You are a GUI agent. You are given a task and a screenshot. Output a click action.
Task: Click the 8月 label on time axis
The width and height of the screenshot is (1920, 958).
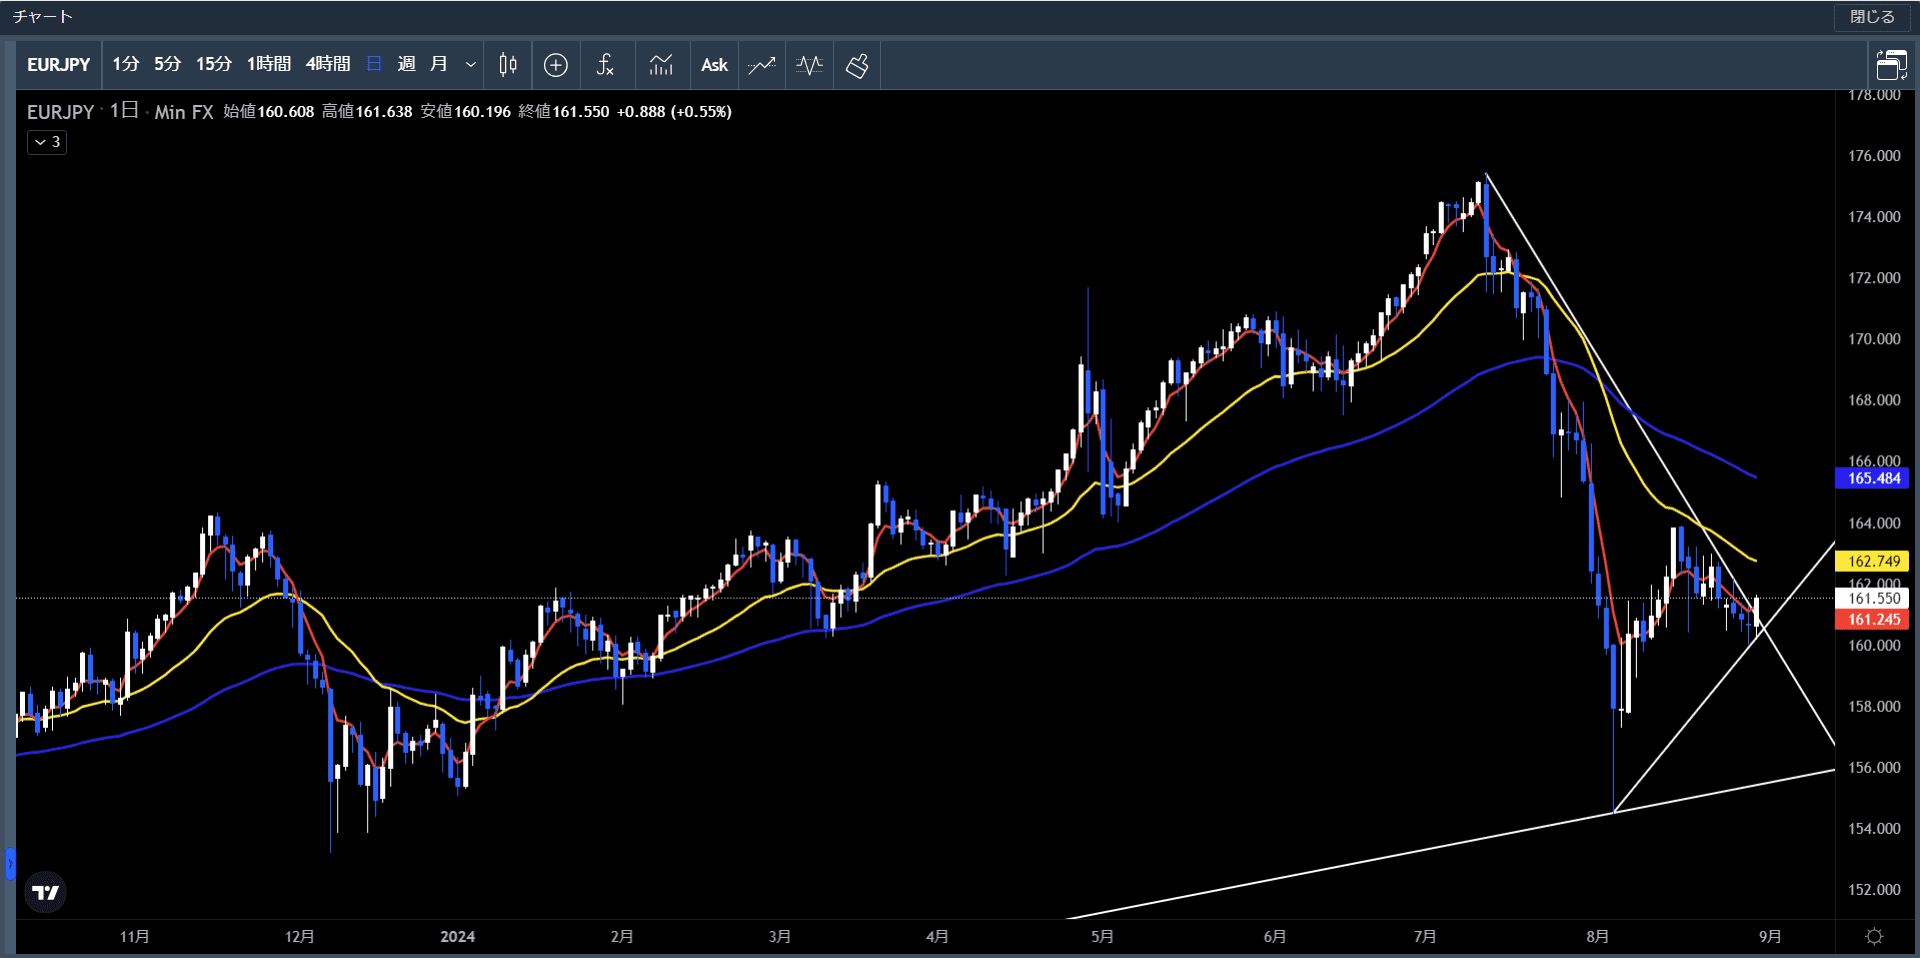1597,937
